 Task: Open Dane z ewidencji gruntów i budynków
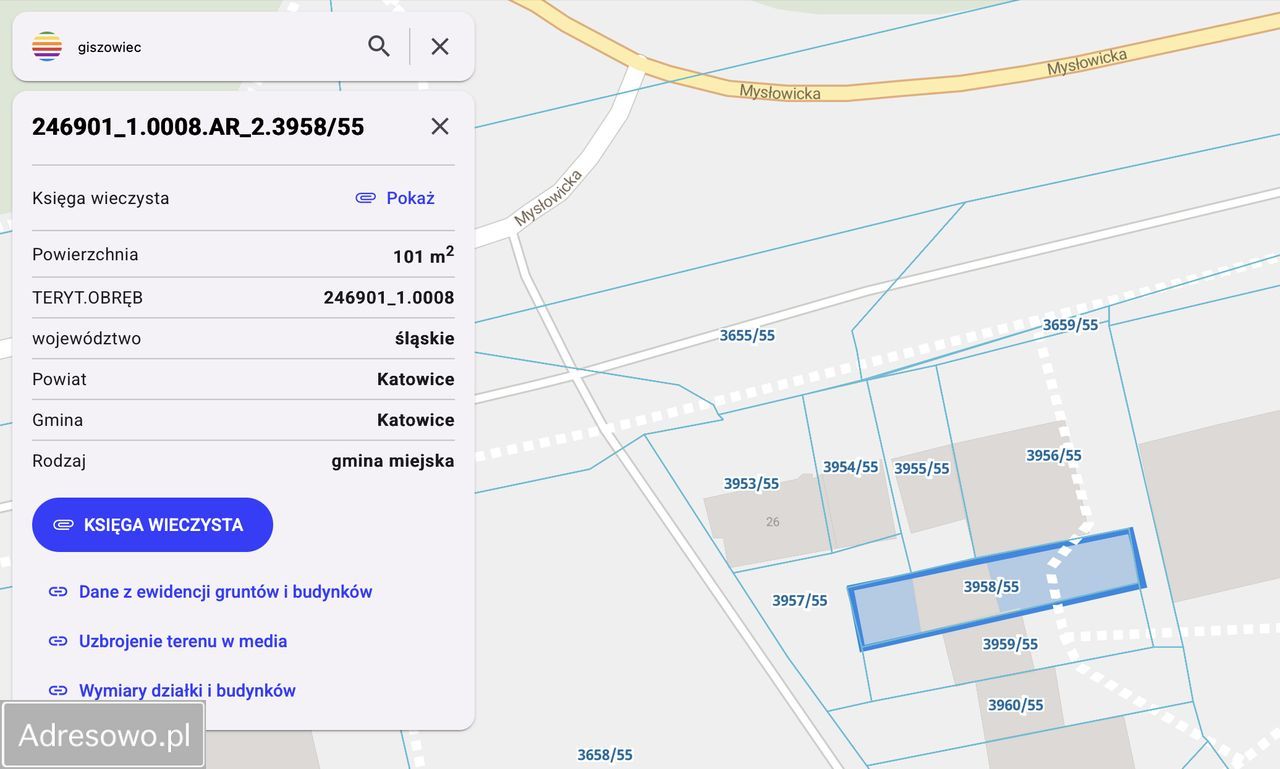226,591
